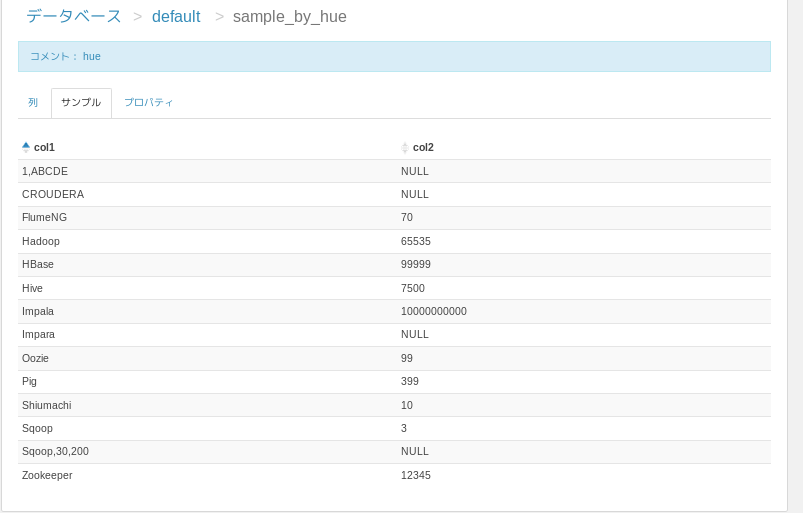This screenshot has width=803, height=513.
Task: Select the 1,ABCDE cell
Action: (x=207, y=171)
